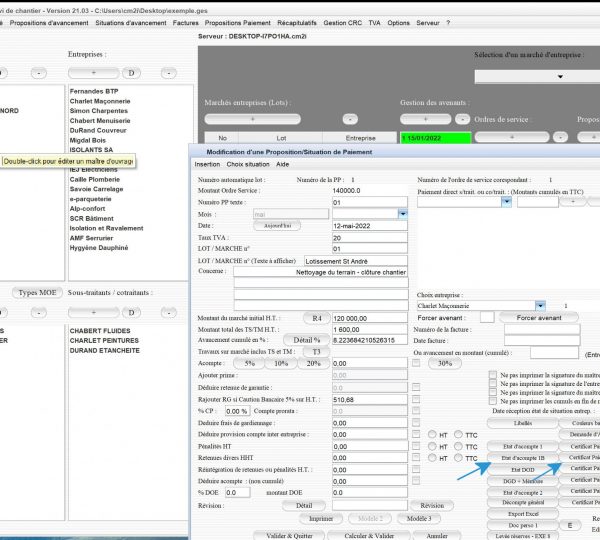Add a new entreprise with the plus button

[x=93, y=73]
